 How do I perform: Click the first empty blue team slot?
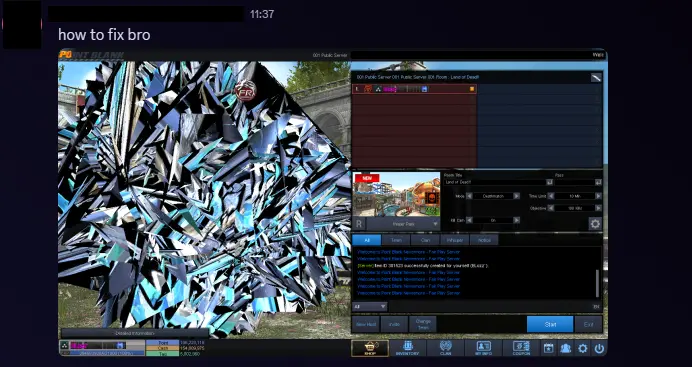click(539, 89)
